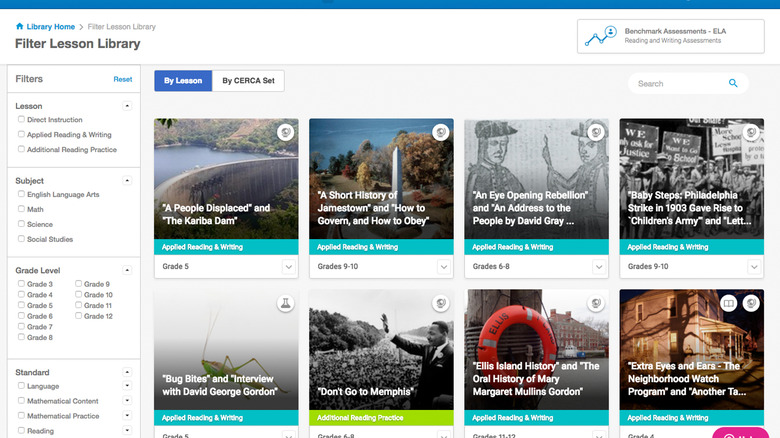This screenshot has width=780, height=438.
Task: Click the science flask icon on Bug Bites card
Action: (x=285, y=303)
